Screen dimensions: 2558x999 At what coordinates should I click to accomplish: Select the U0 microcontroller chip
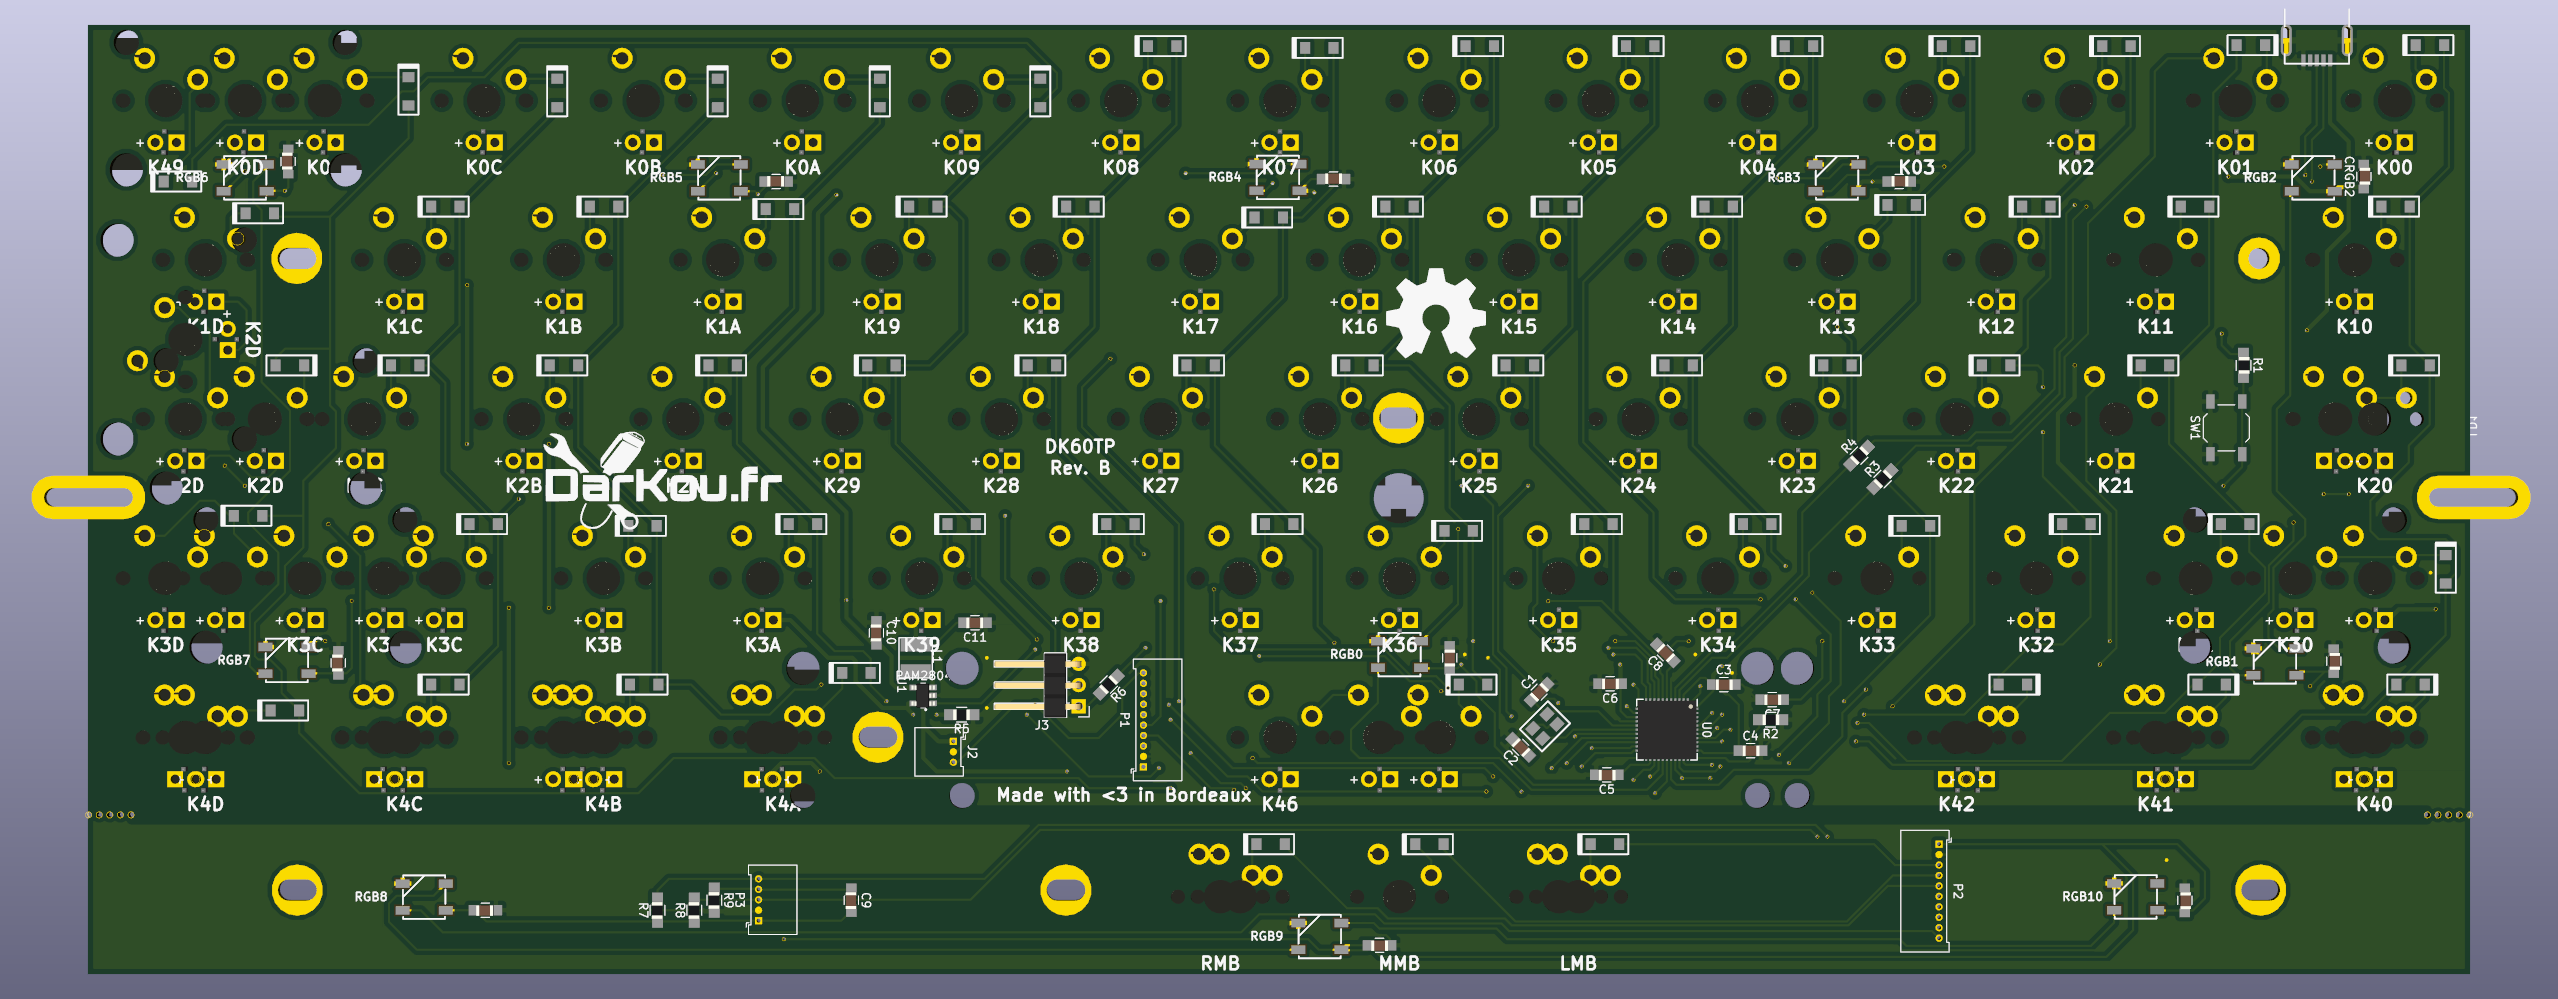pyautogui.click(x=1665, y=729)
